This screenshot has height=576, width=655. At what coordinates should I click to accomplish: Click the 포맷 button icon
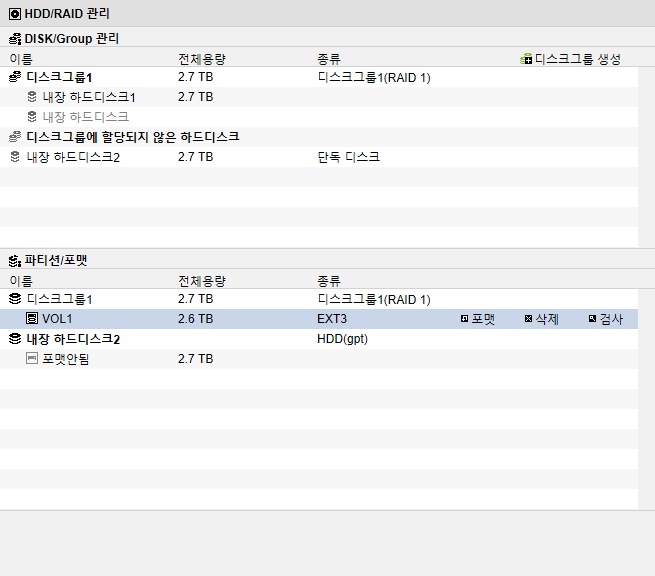point(465,319)
